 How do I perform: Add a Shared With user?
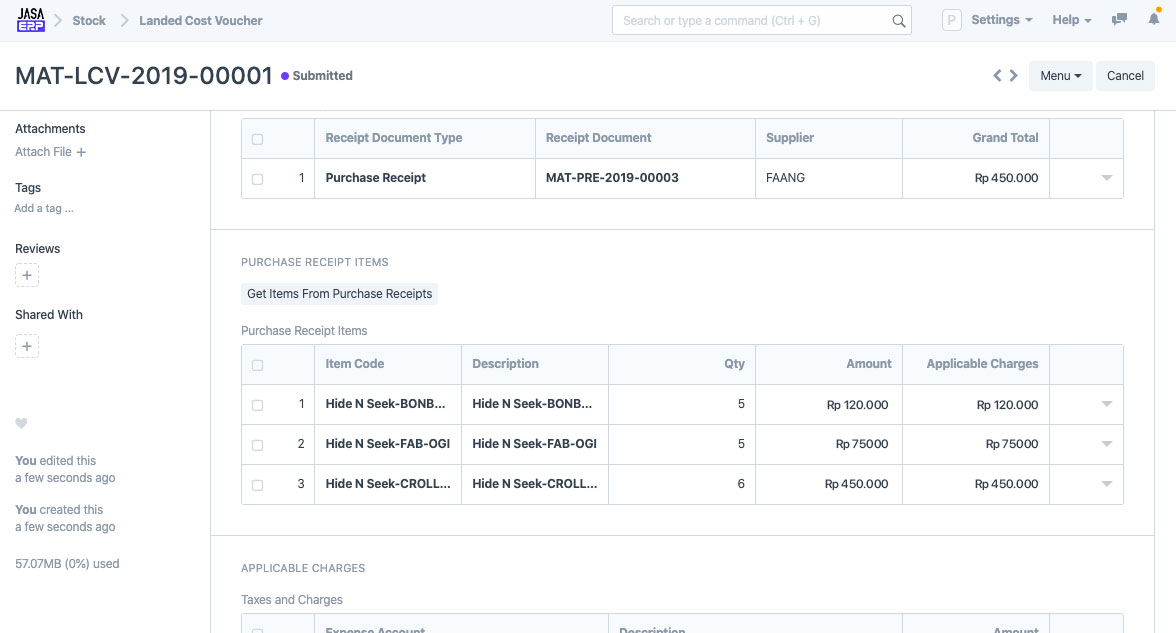(27, 346)
